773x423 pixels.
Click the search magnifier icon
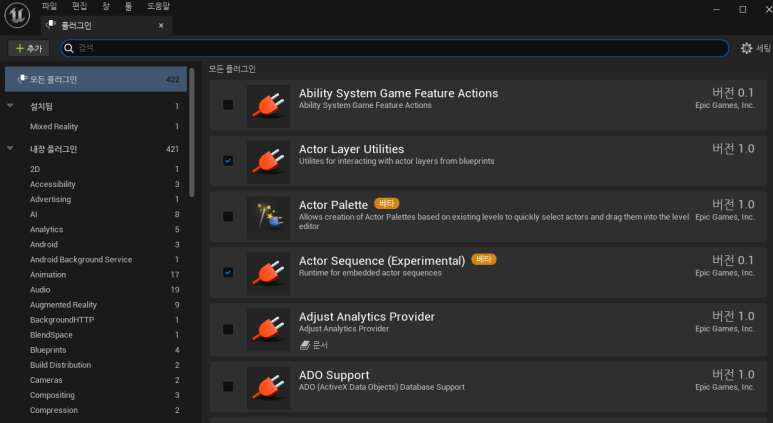(69, 48)
